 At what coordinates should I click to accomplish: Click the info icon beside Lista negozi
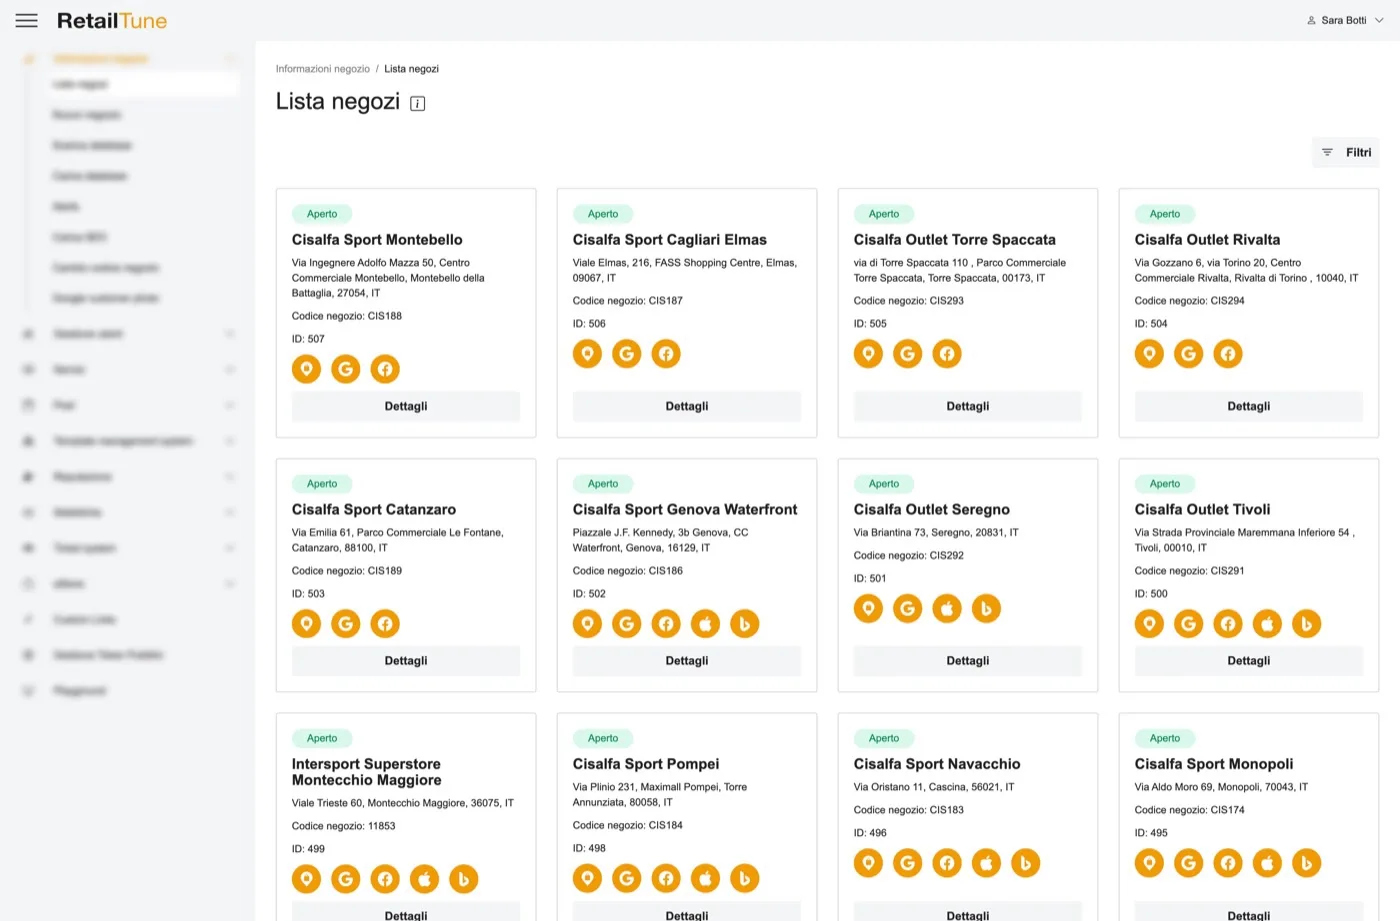tap(418, 103)
